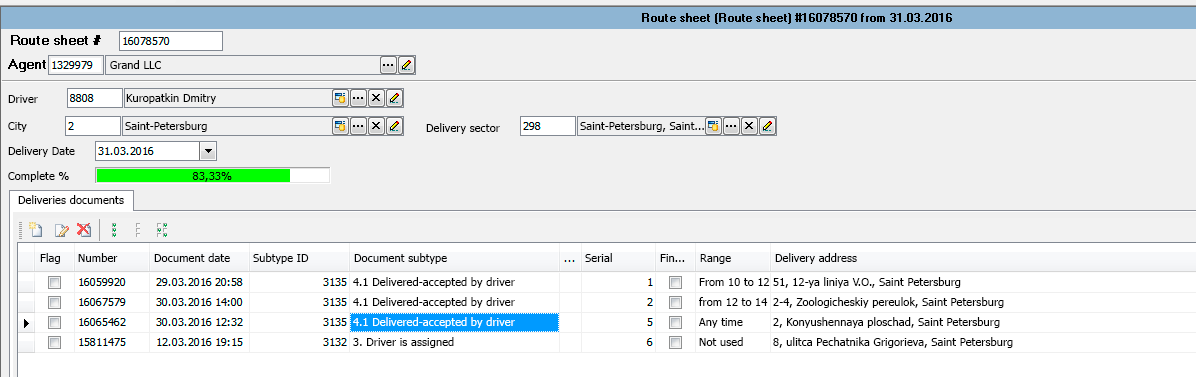Toggle Fin checkbox in Konyushennaya ploschad row
Screen dimensions: 1196x377
point(675,323)
